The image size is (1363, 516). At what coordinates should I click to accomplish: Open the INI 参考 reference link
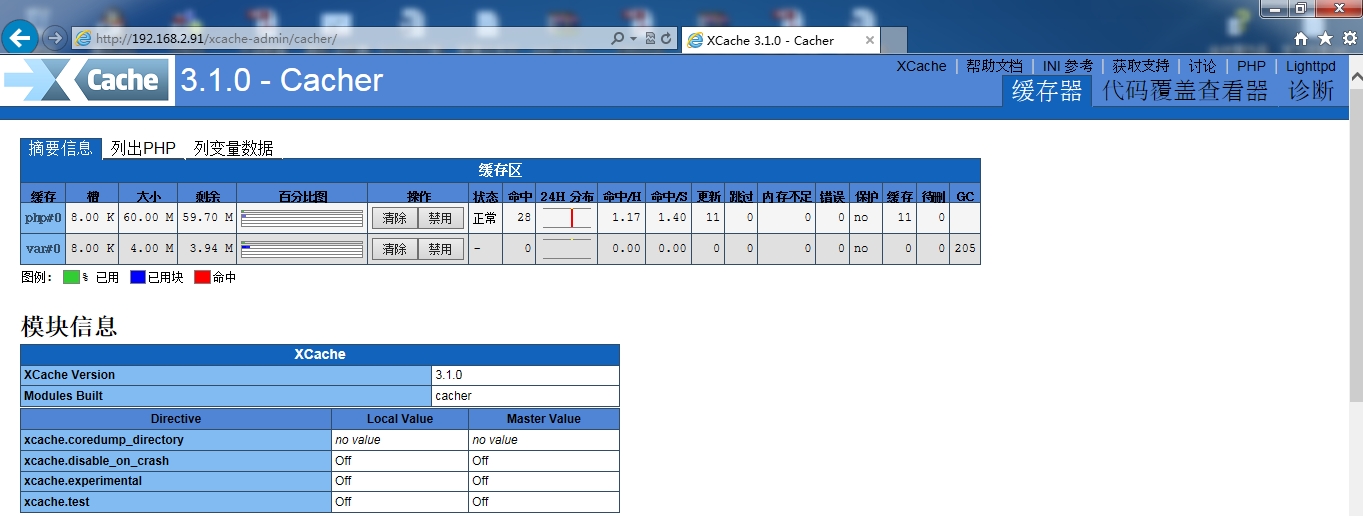(1068, 66)
